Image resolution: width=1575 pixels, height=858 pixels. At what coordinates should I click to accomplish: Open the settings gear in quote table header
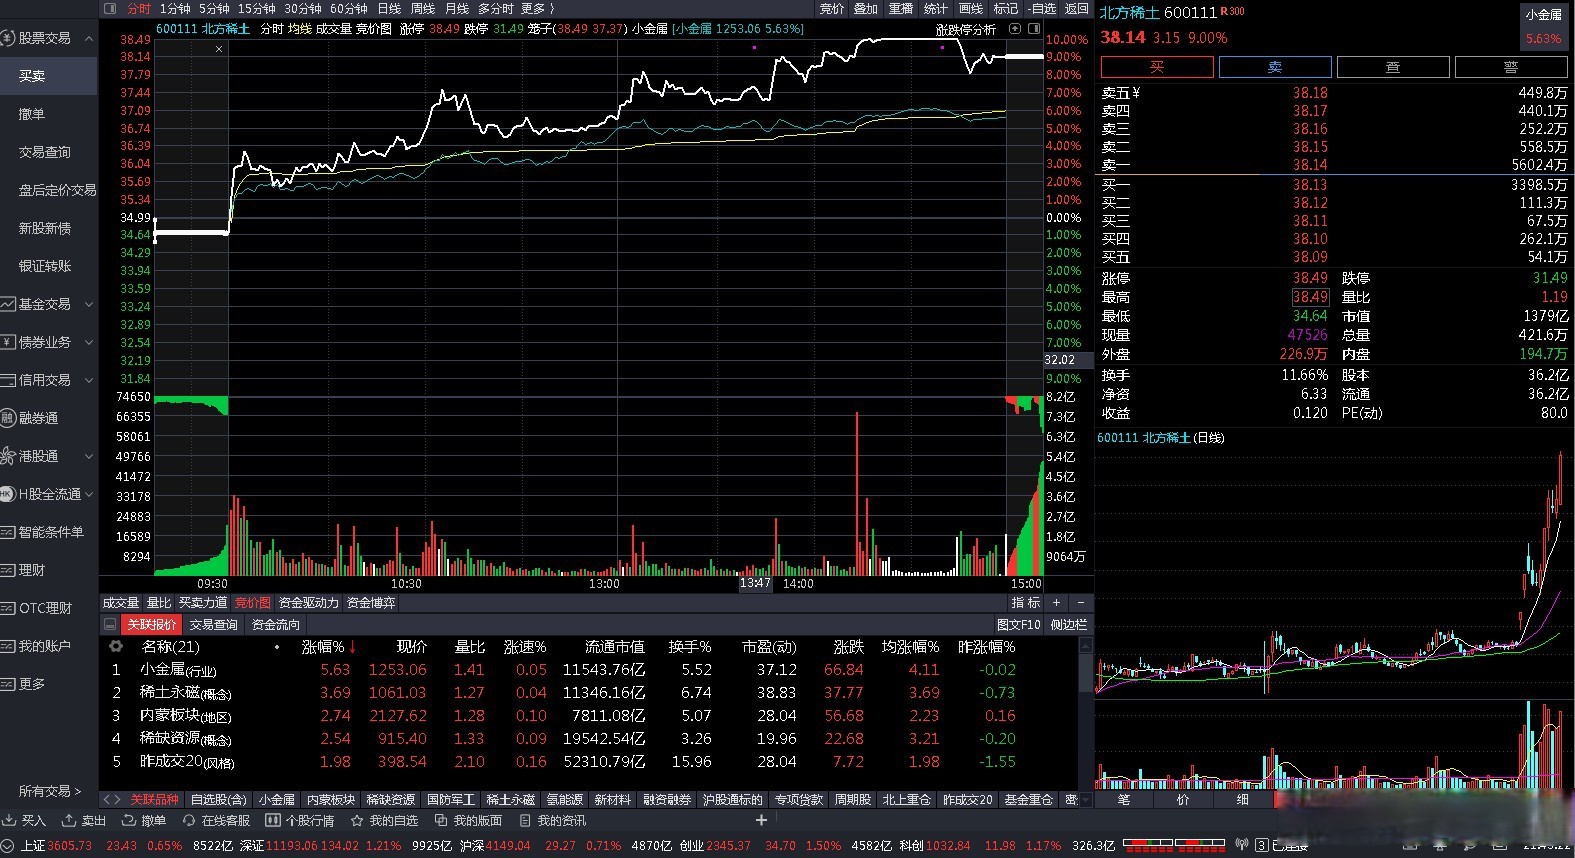116,647
